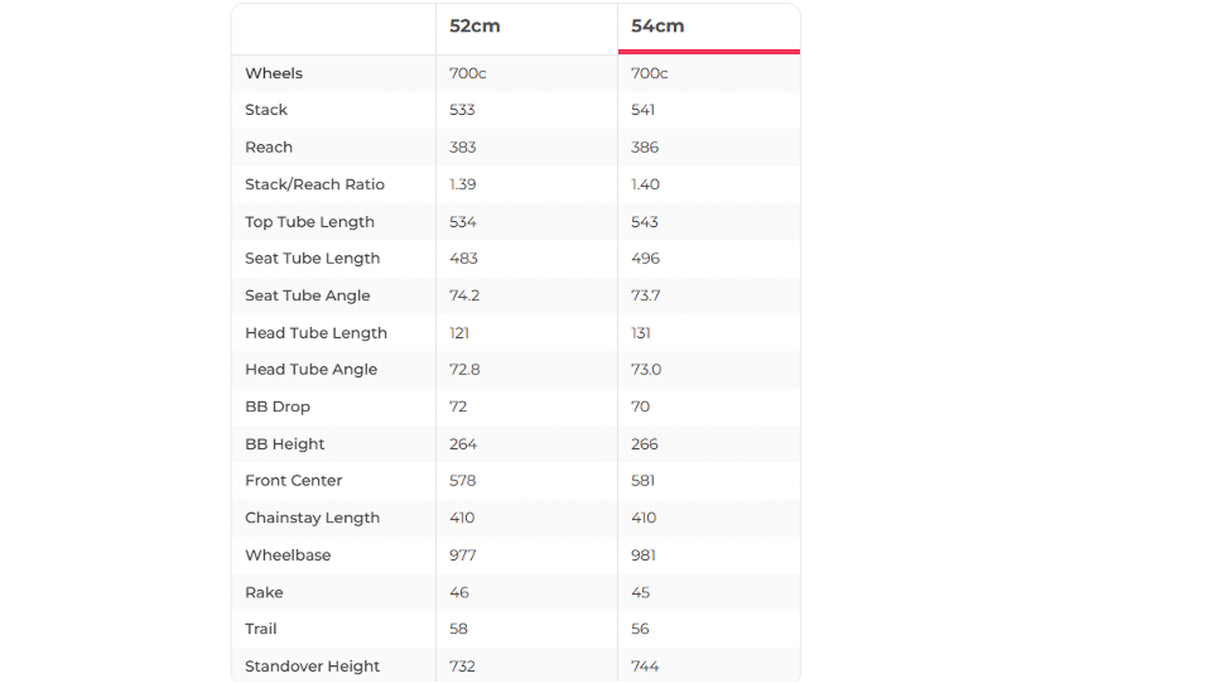Select the Standover Height label

[x=312, y=666]
